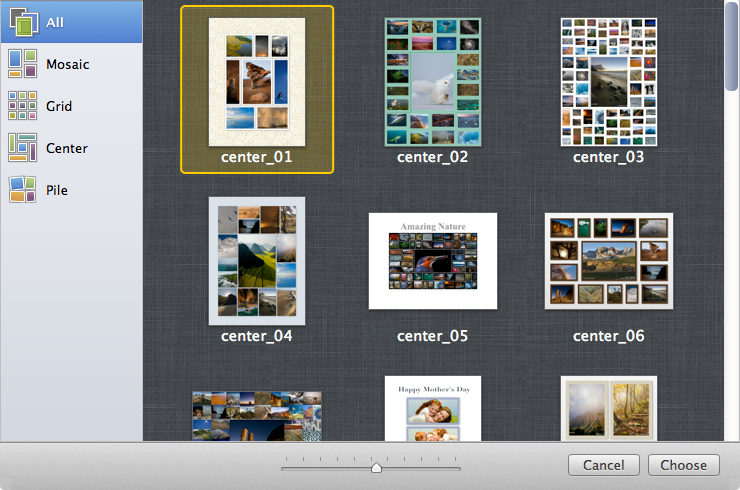Select the center_01 template thumbnail

tap(257, 82)
